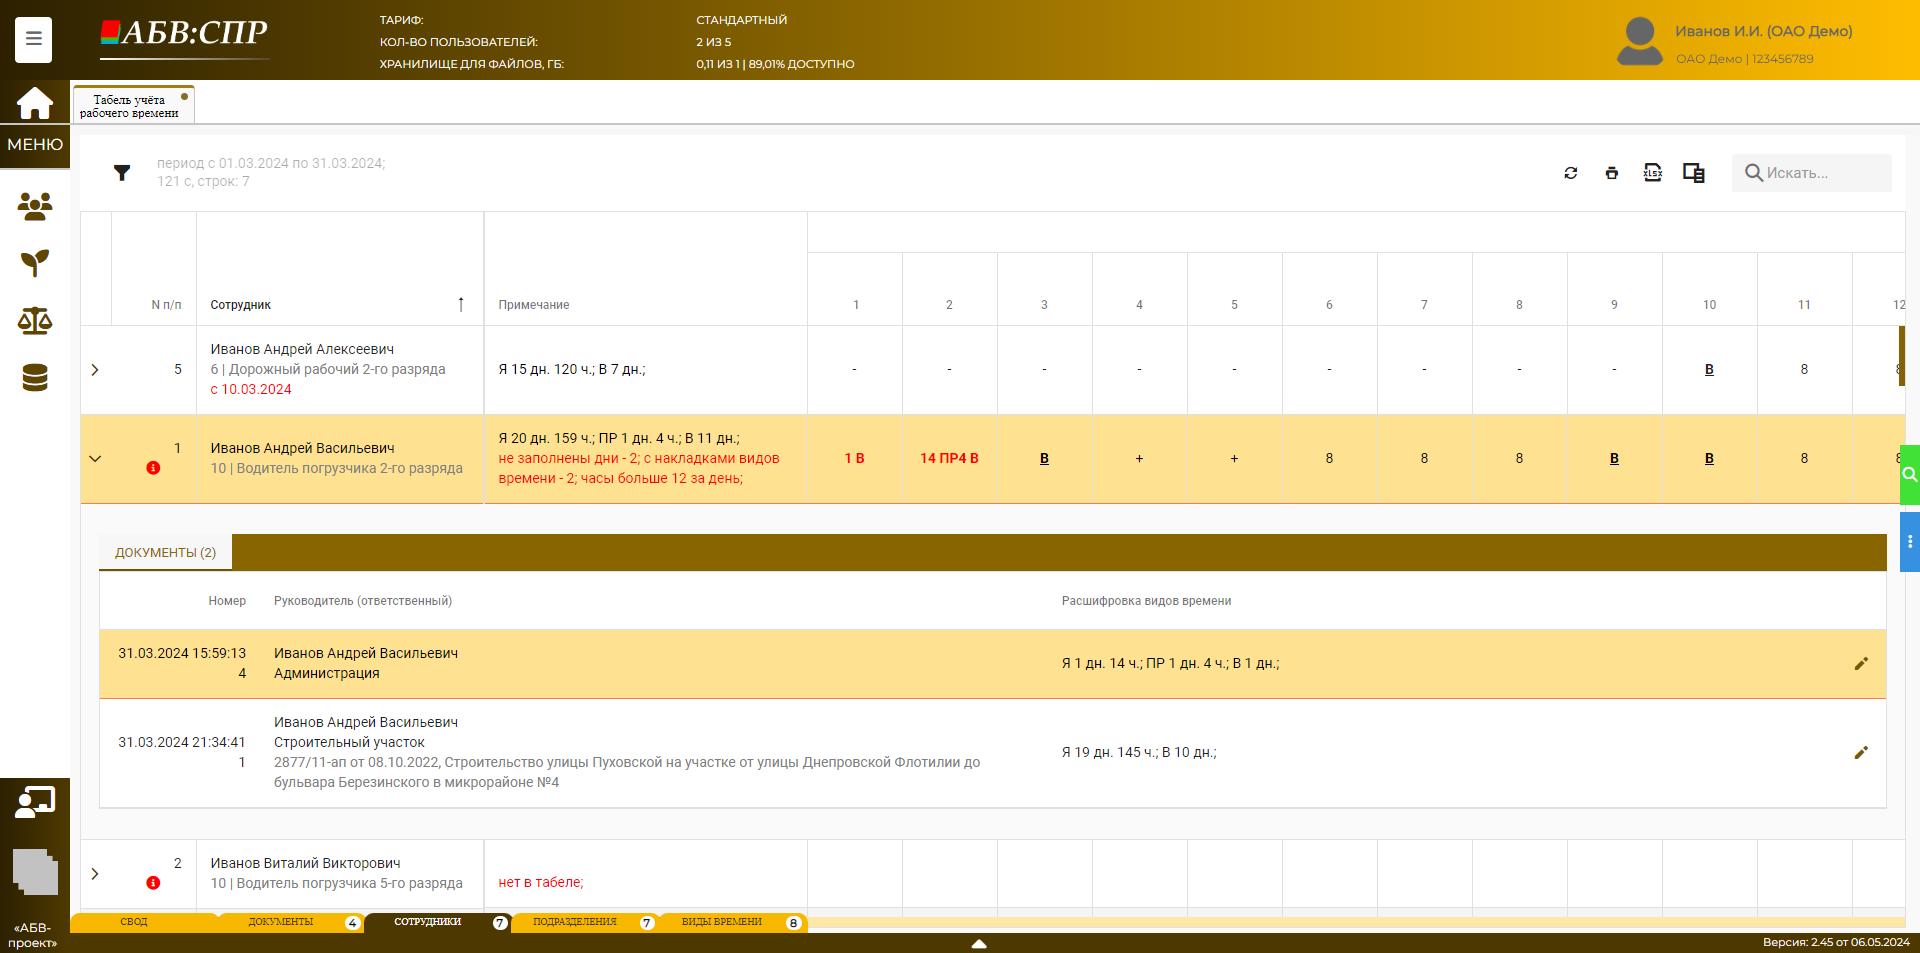Go to the Home icon in sidebar
1920x953 pixels.
[x=34, y=103]
